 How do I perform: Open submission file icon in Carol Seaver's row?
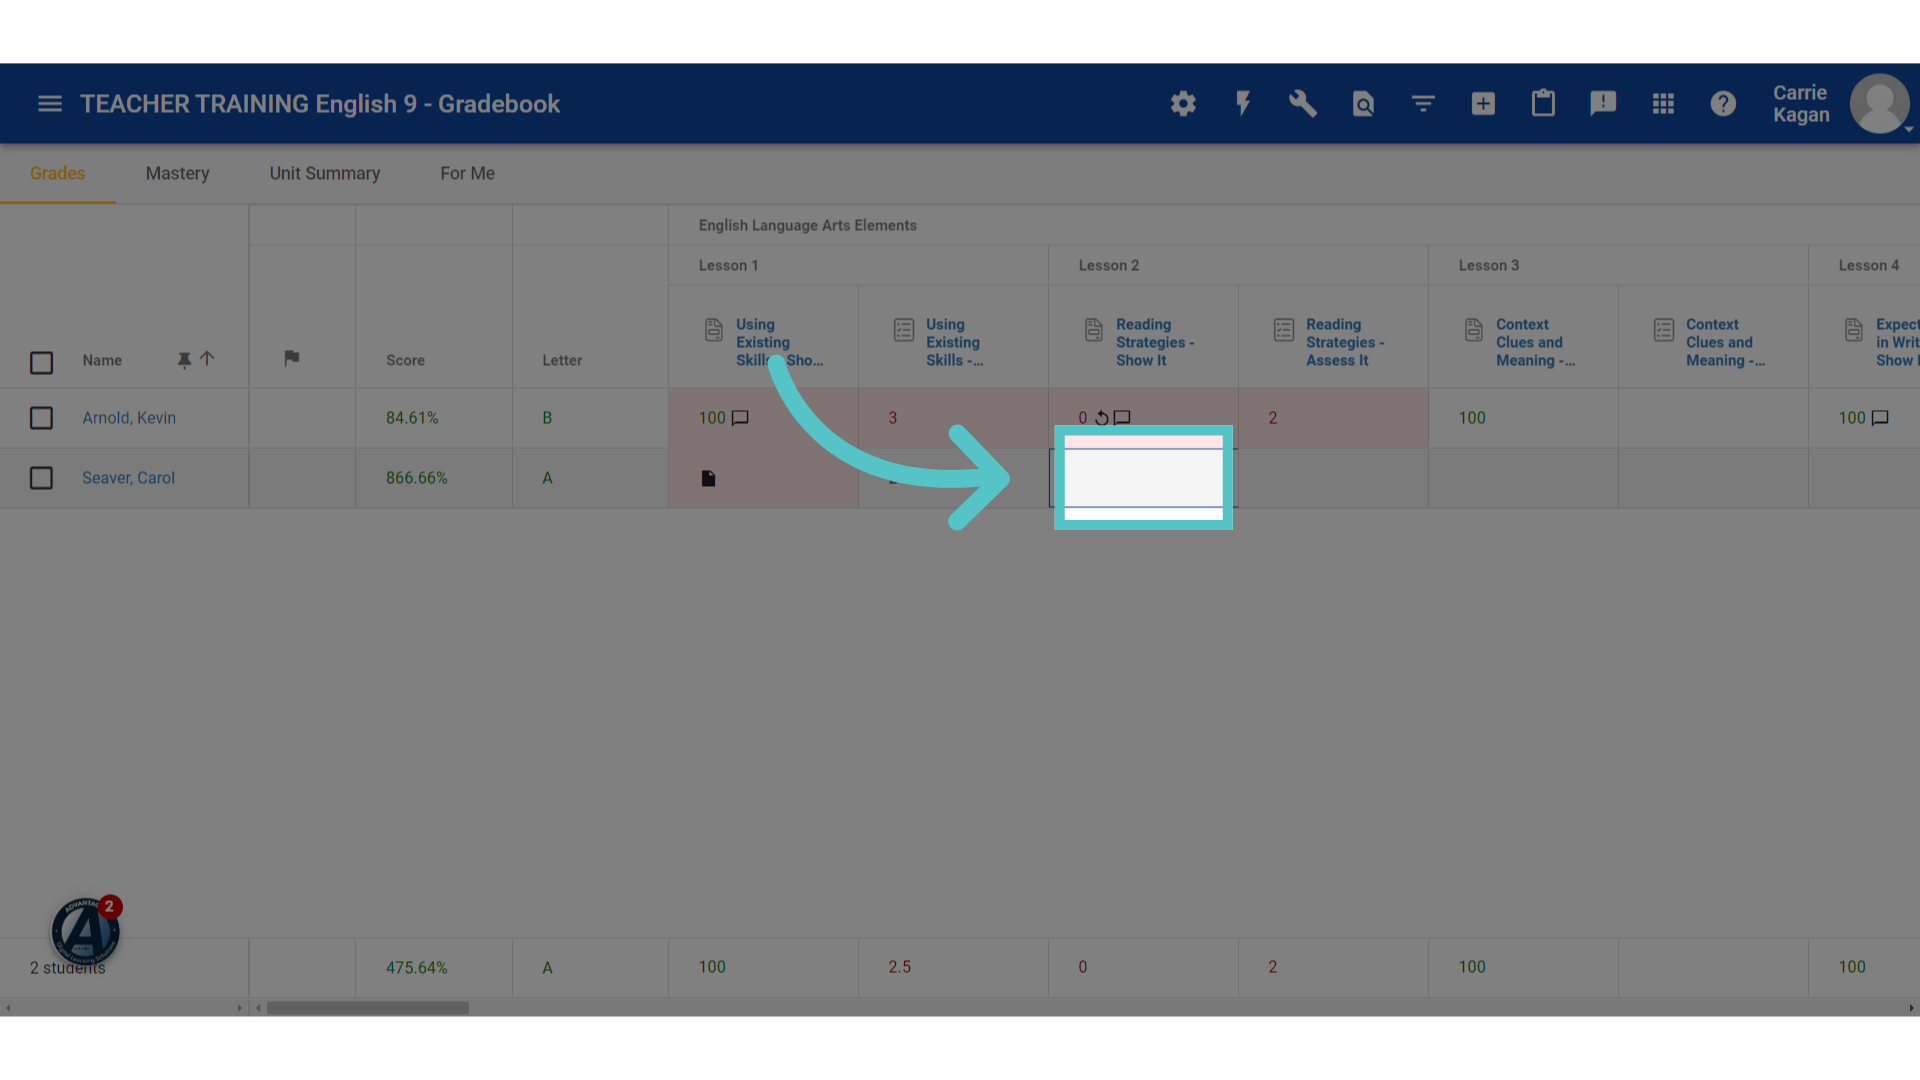(x=708, y=479)
